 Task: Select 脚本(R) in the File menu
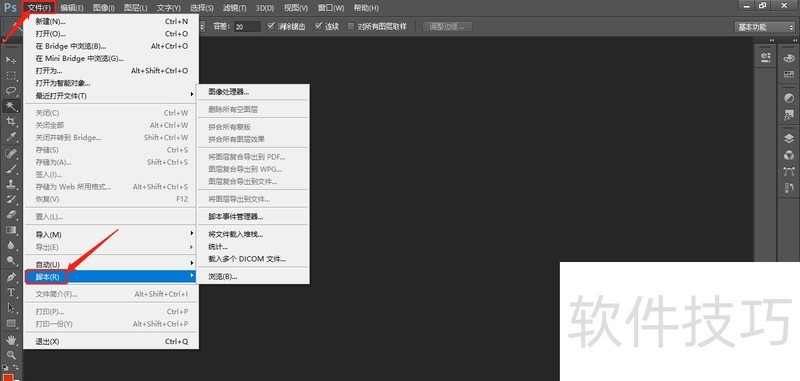(x=112, y=276)
